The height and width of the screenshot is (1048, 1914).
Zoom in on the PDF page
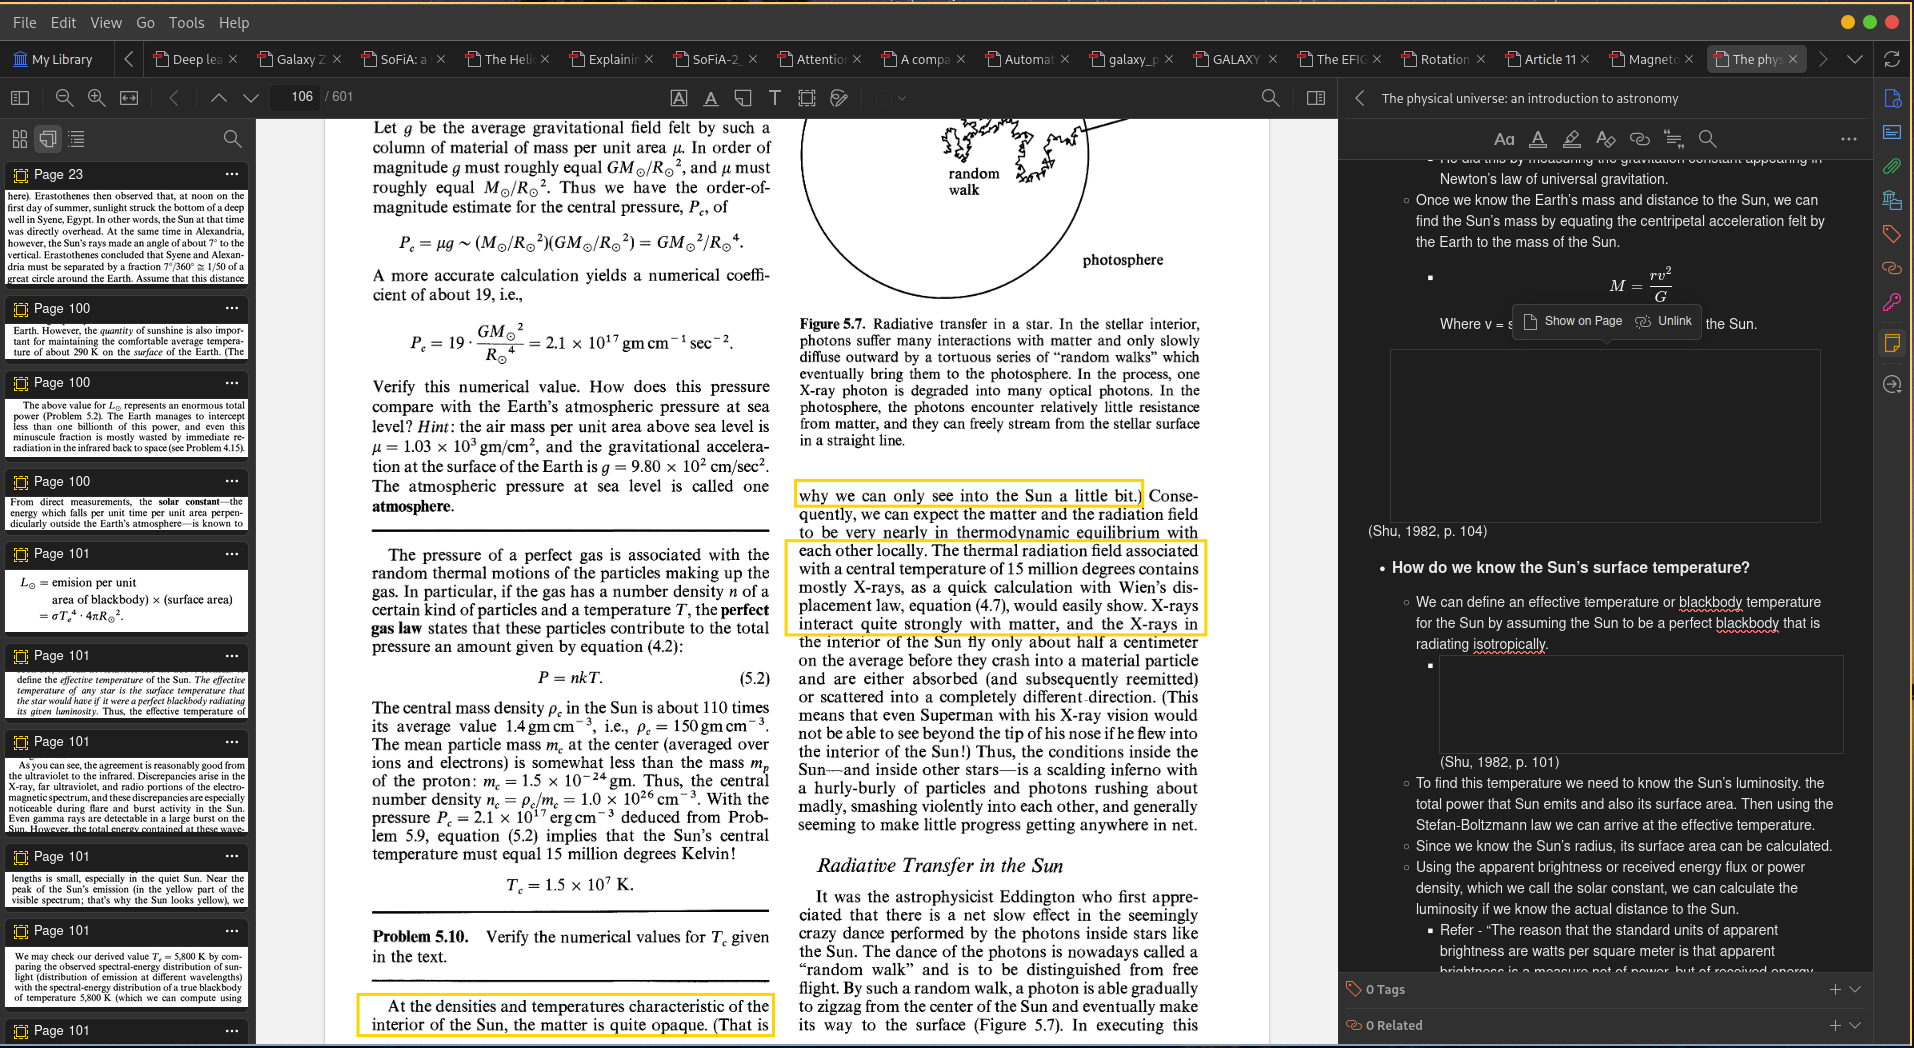(x=97, y=97)
